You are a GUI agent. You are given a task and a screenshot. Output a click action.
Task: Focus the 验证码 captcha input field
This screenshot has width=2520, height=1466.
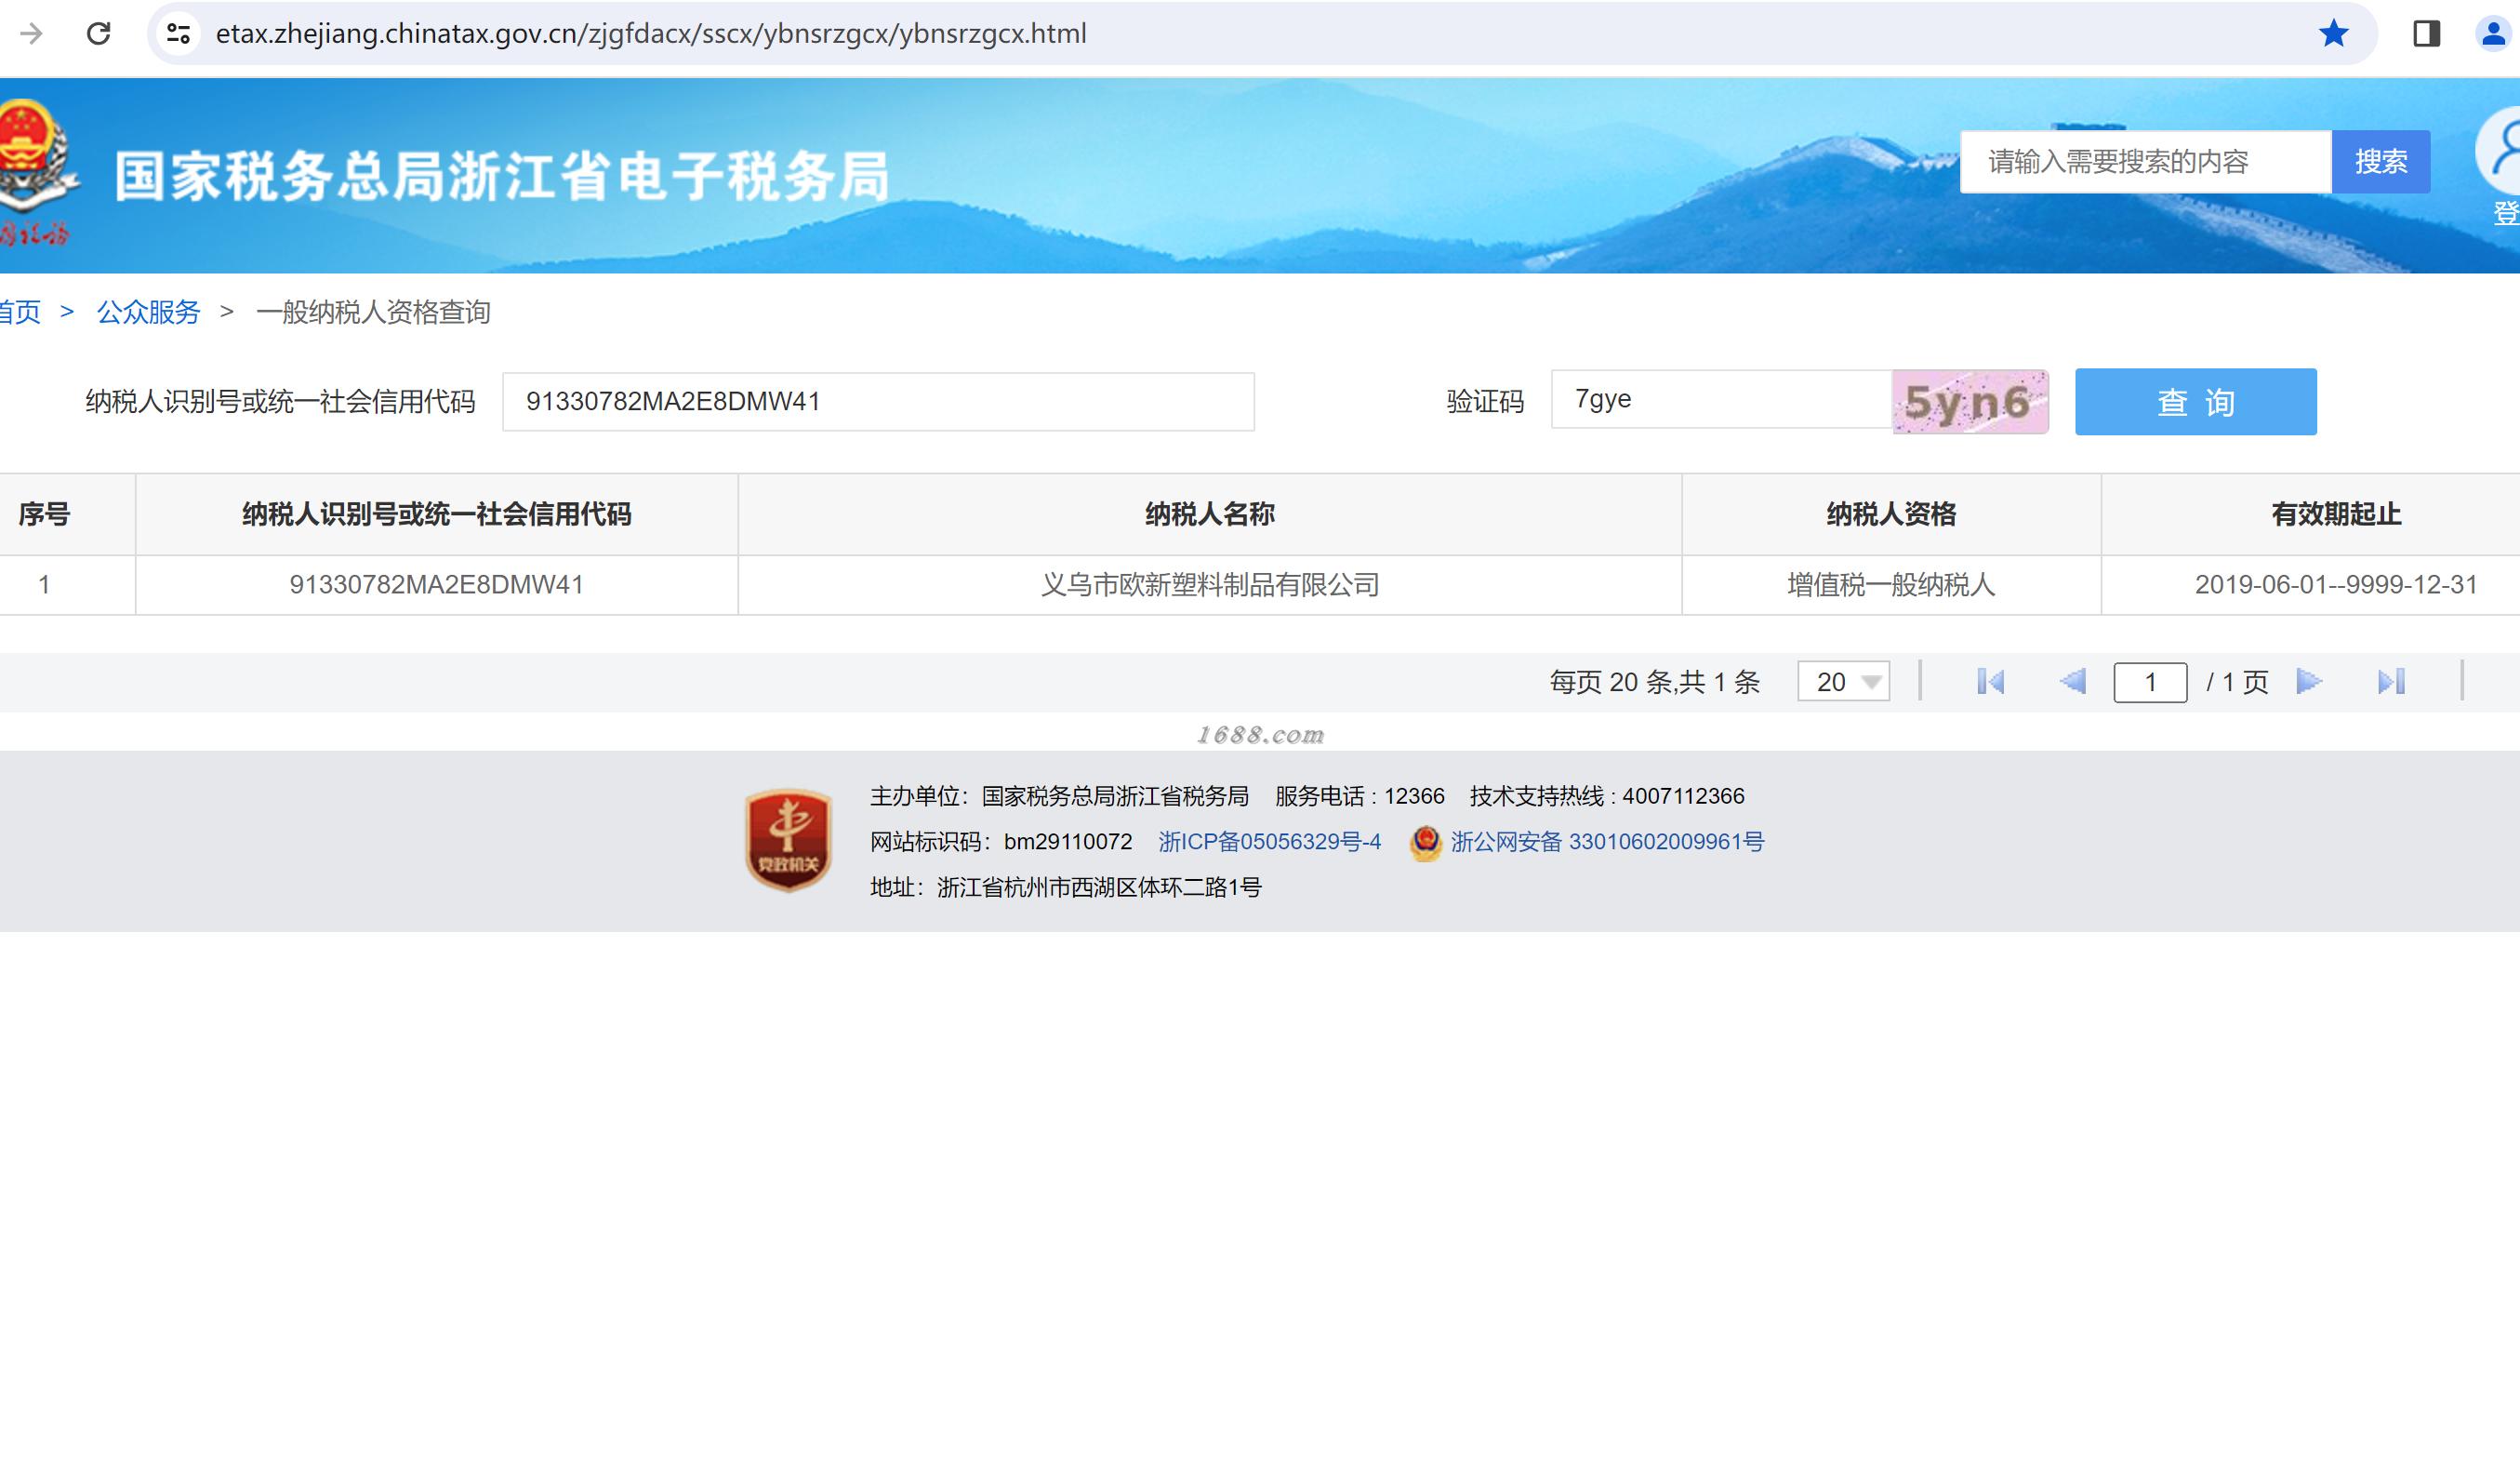tap(1720, 400)
